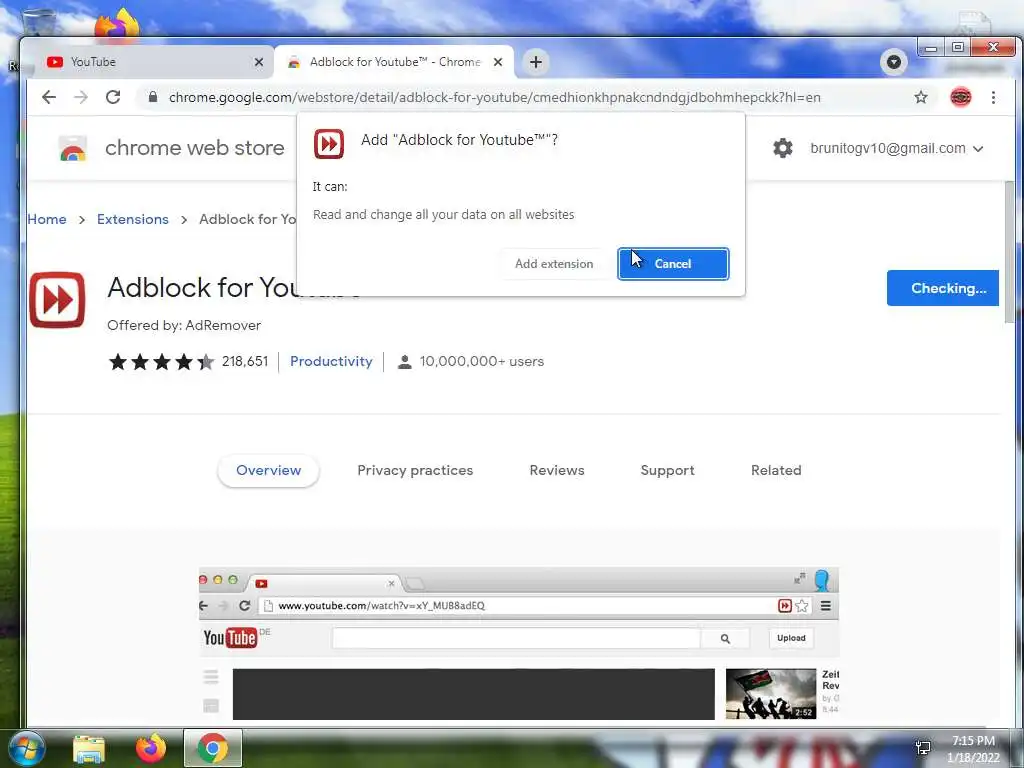
Task: Click the Chrome Web Store logo
Action: coord(72,148)
